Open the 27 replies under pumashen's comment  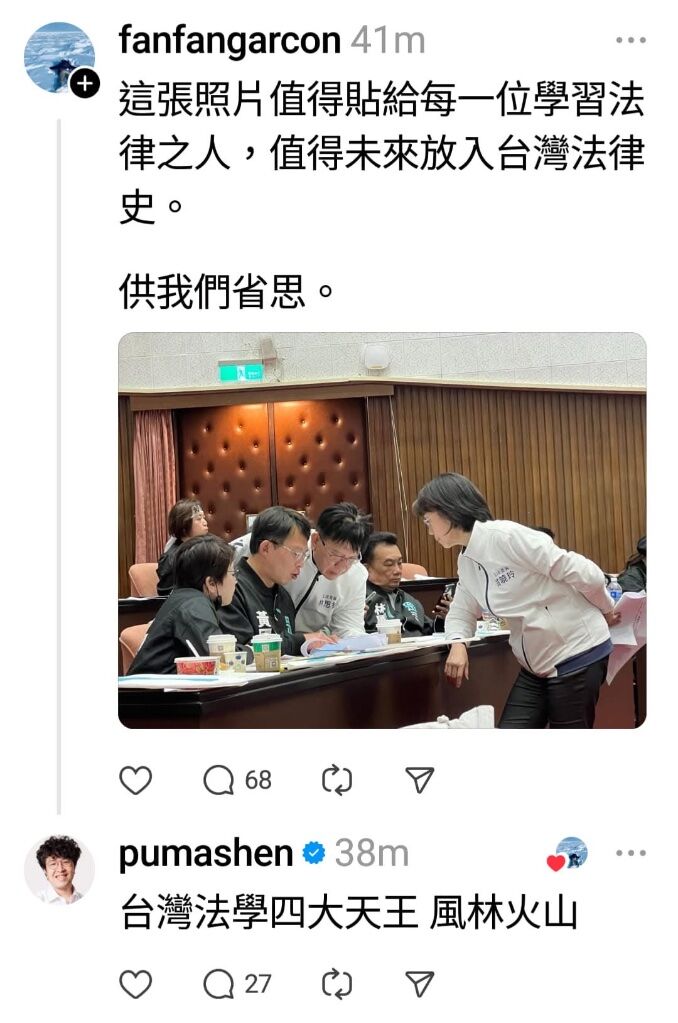coord(237,984)
